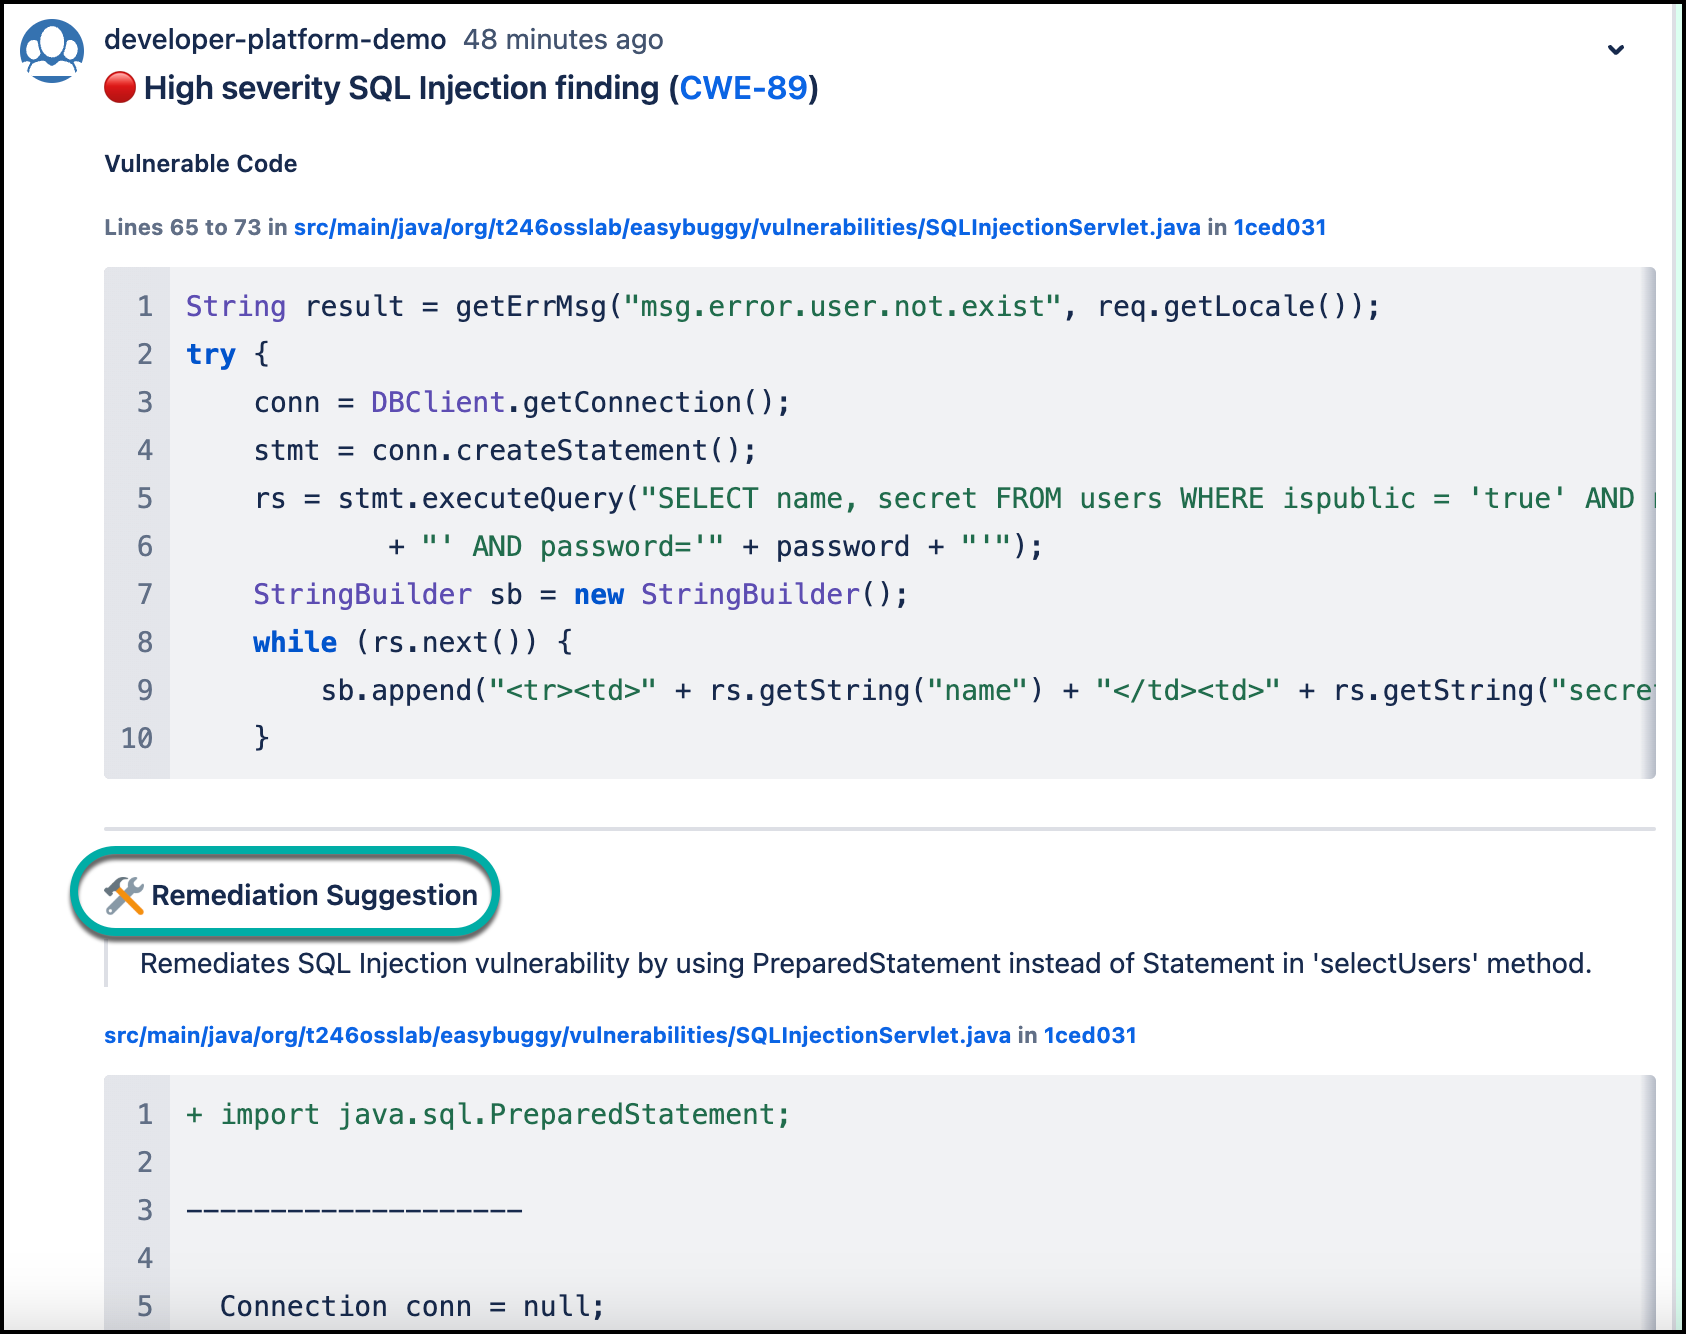Click line number 5 in the vulnerable code block

pyautogui.click(x=145, y=498)
